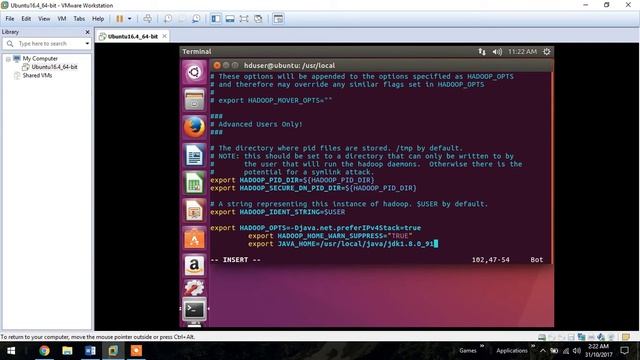Open the VM menu
640x360 pixels.
point(62,19)
